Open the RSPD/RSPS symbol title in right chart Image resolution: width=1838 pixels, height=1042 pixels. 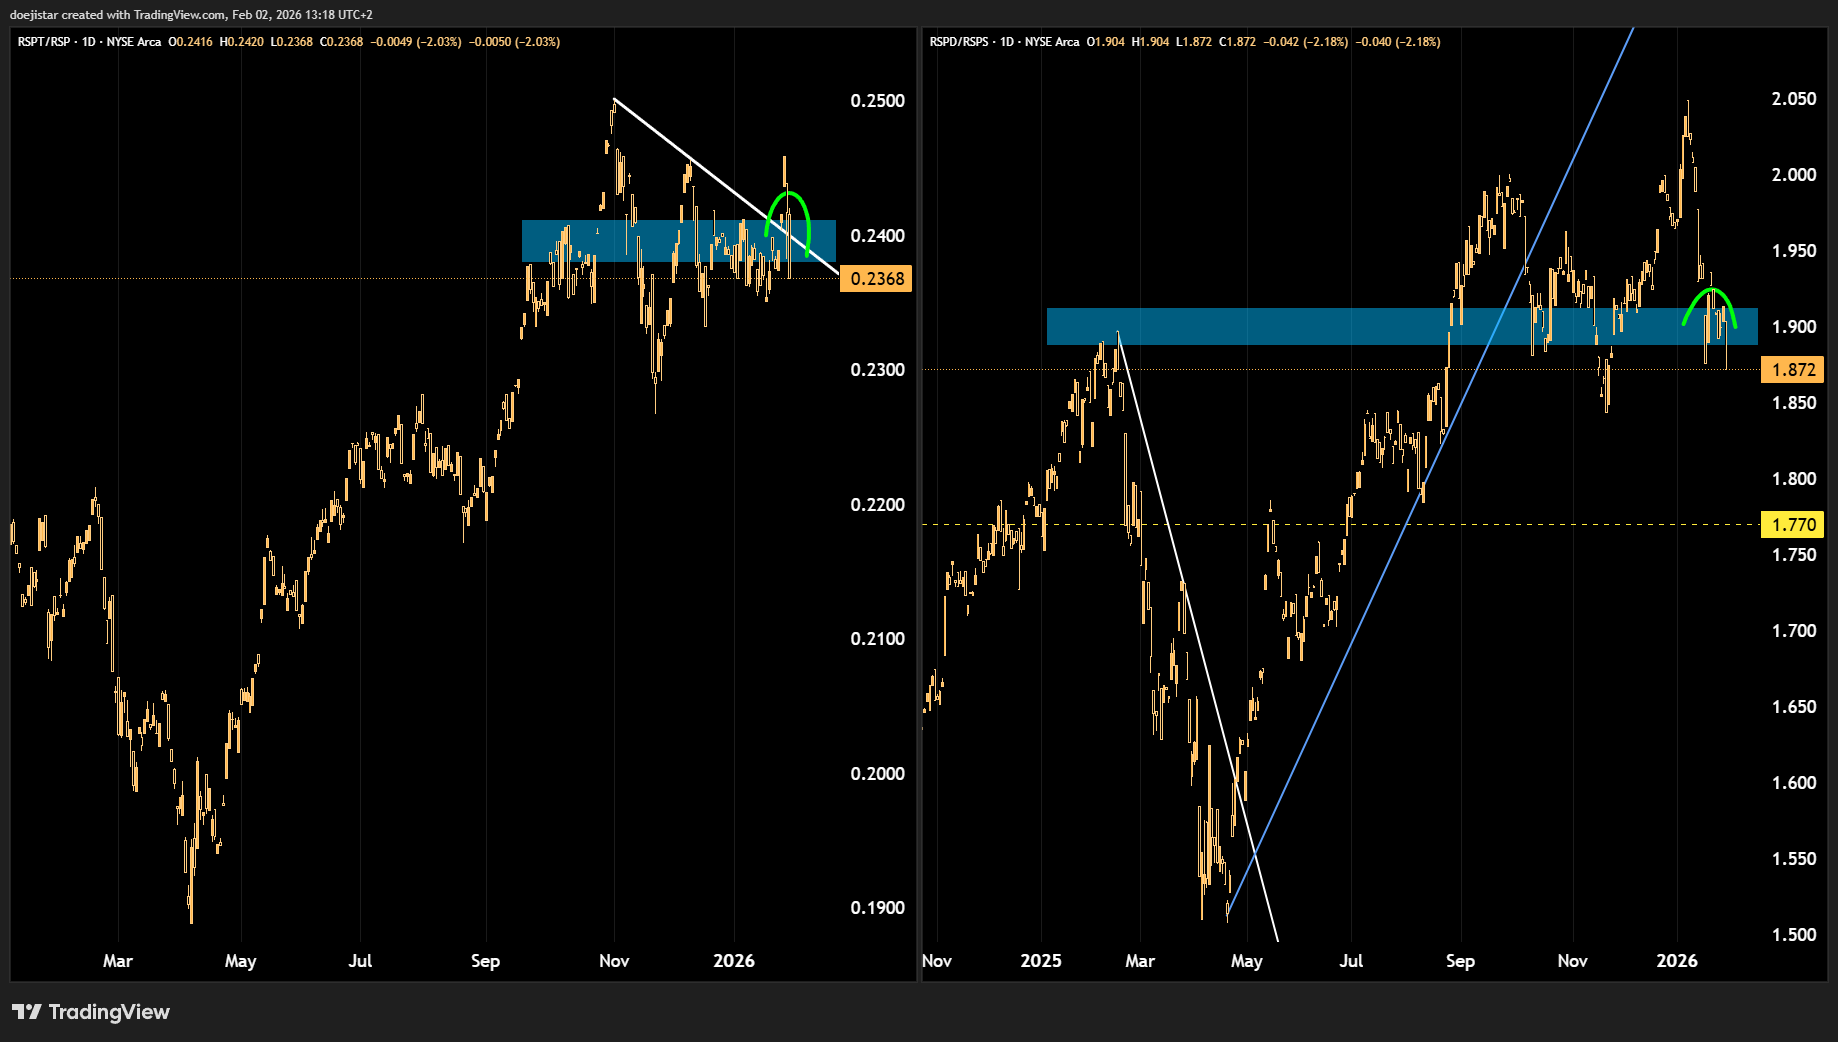click(x=958, y=42)
